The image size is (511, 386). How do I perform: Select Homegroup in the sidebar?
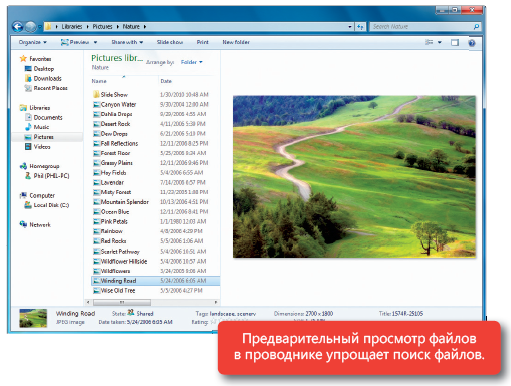39,166
